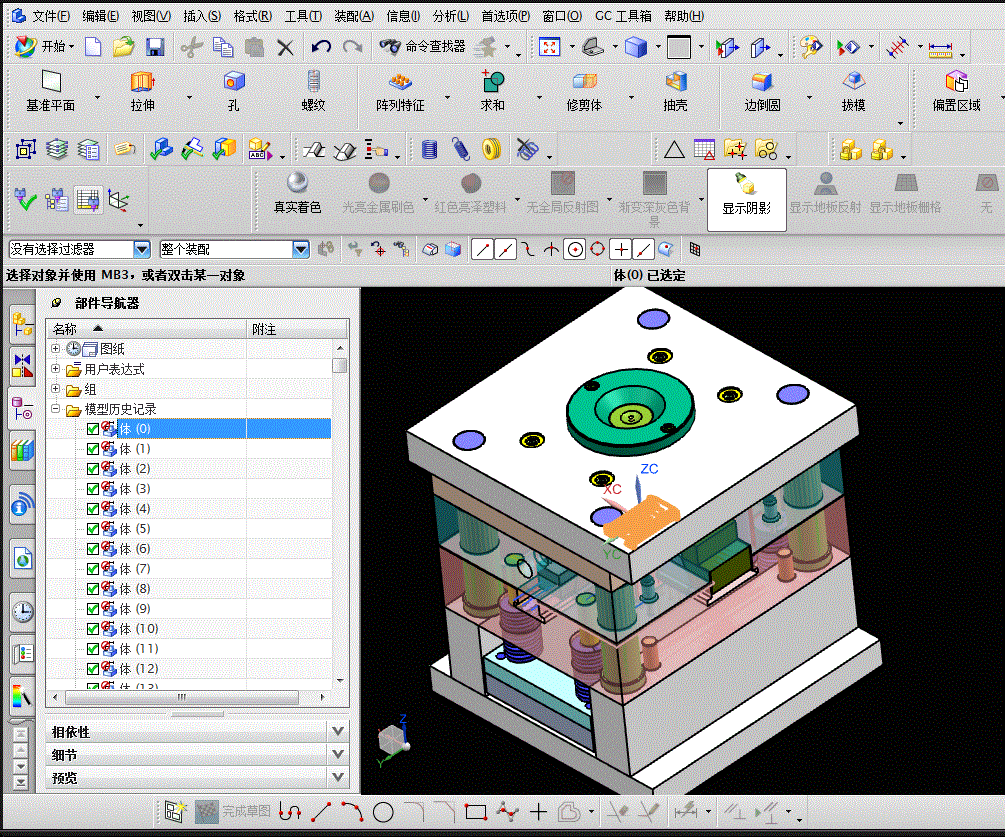The width and height of the screenshot is (1005, 837).
Task: Toggle the 体 (5) visibility checkbox
Action: [x=93, y=529]
